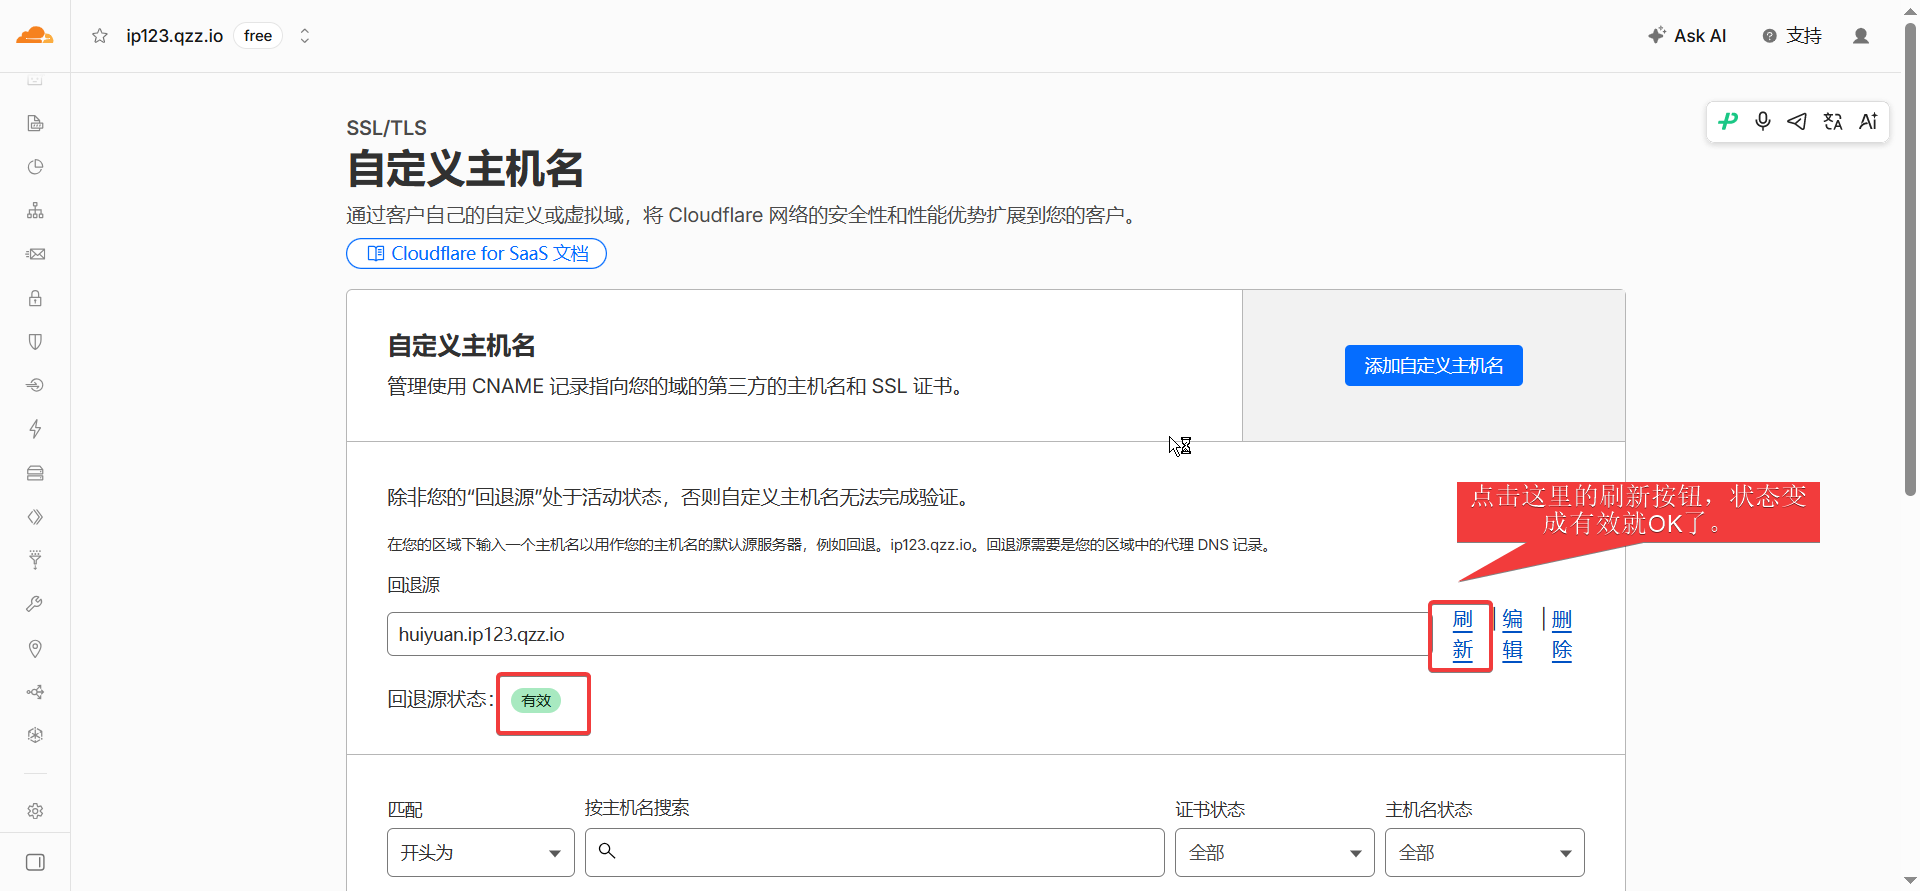1920x891 pixels.
Task: Click the 有效 status badge
Action: (536, 700)
